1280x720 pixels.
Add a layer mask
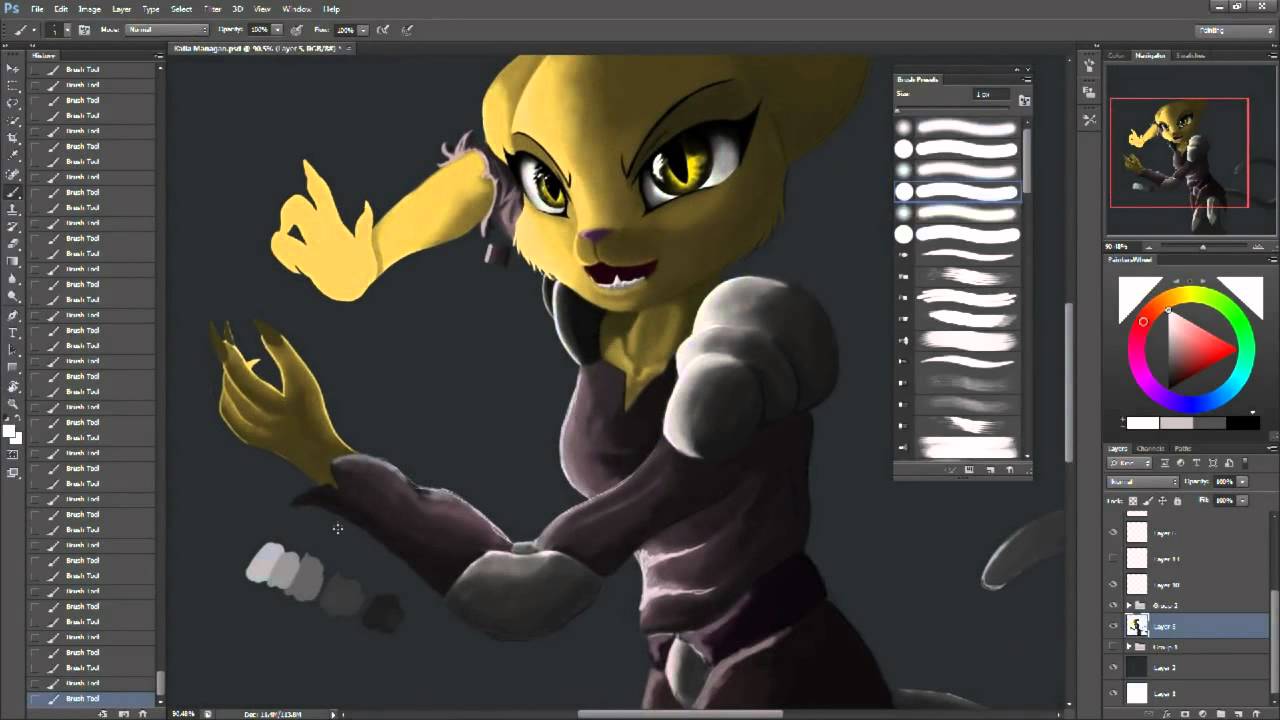[x=1185, y=714]
